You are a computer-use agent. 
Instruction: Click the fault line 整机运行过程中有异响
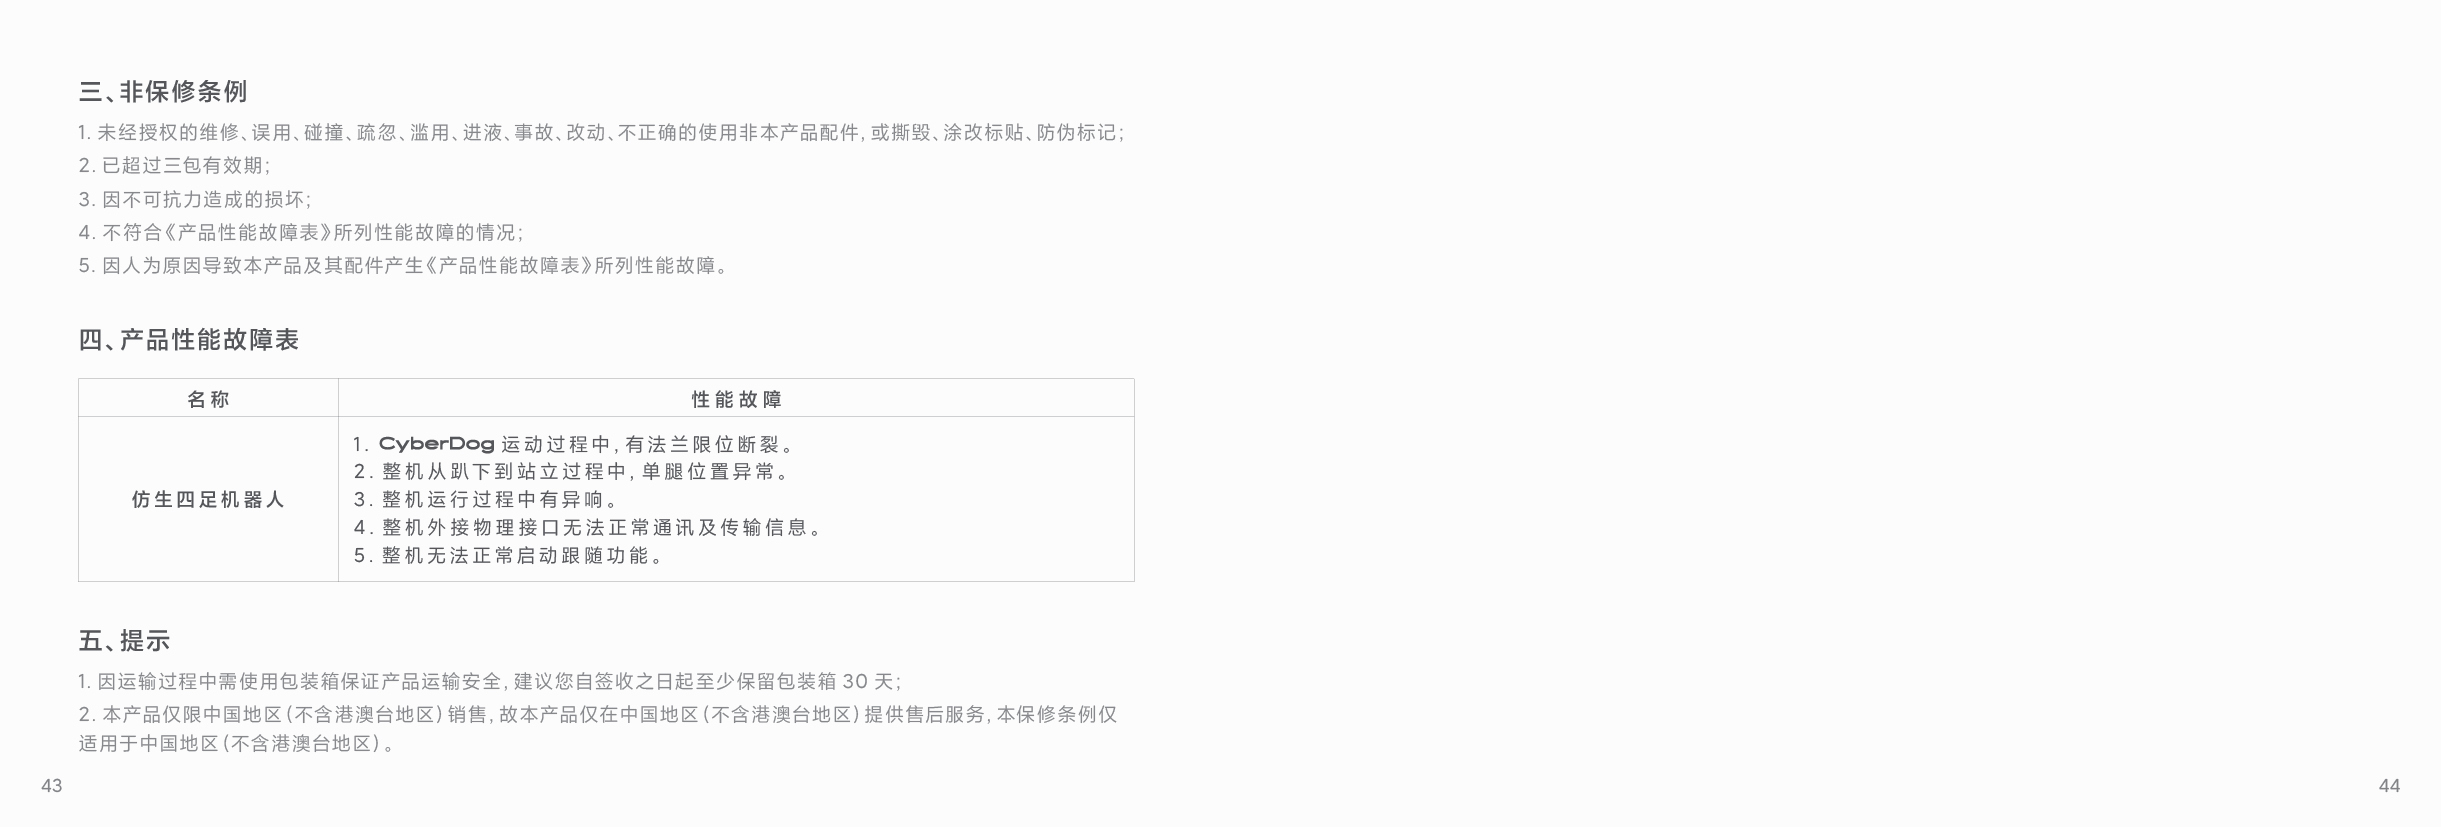(486, 499)
